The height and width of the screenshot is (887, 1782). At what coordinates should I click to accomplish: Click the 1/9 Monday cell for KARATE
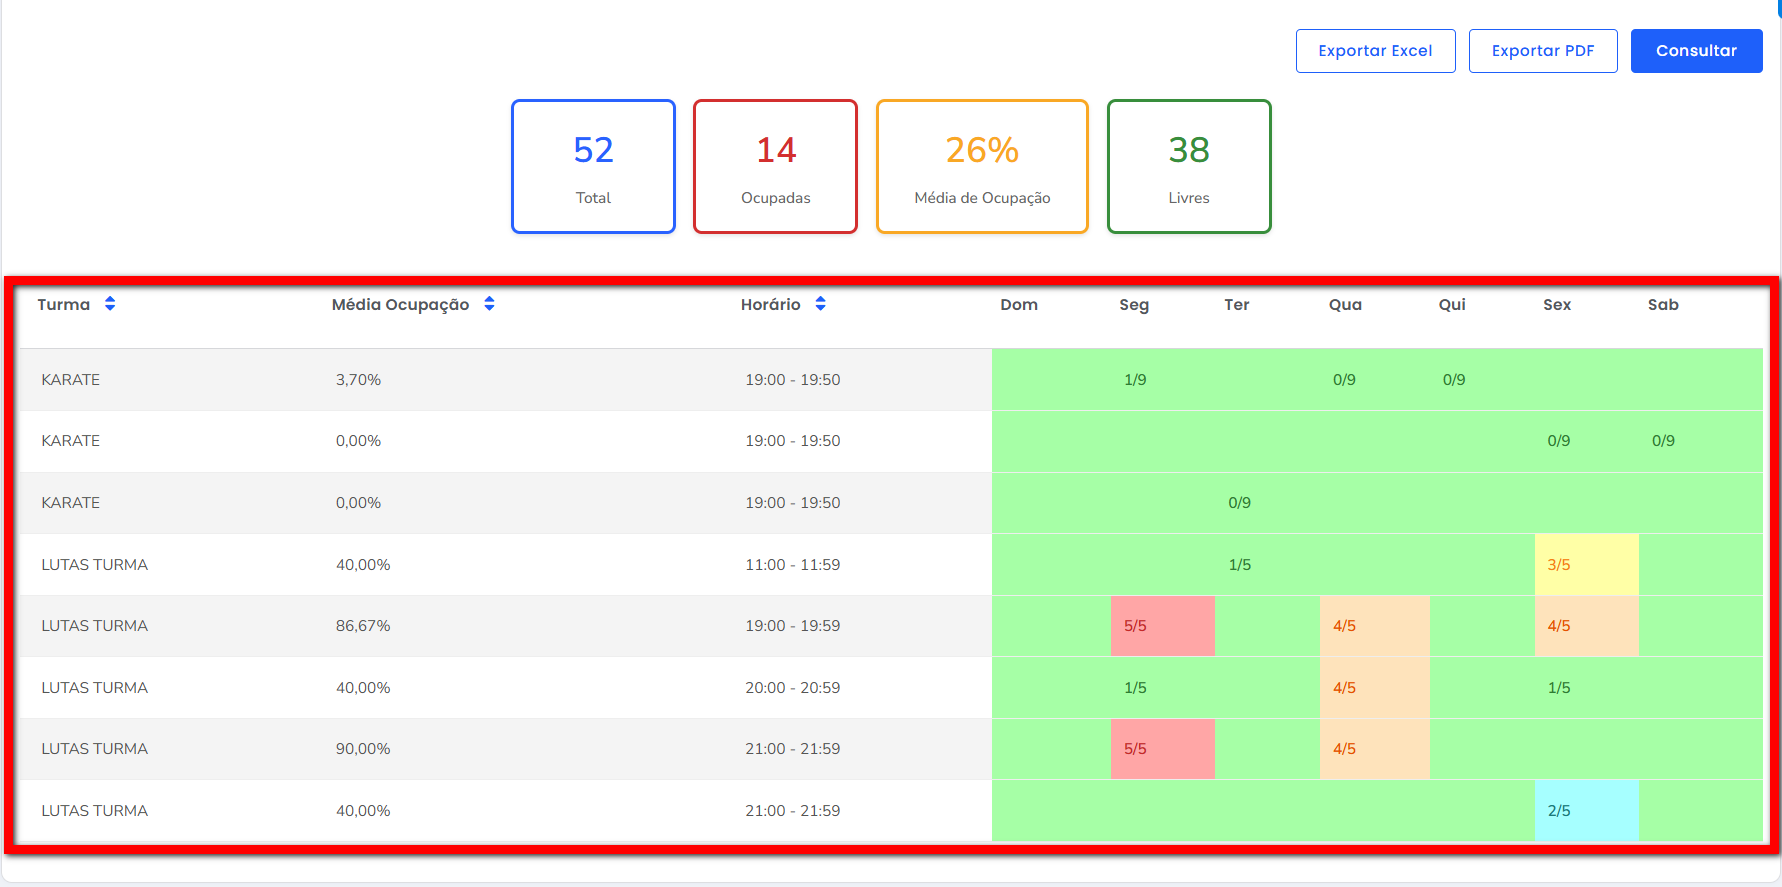pyautogui.click(x=1135, y=380)
